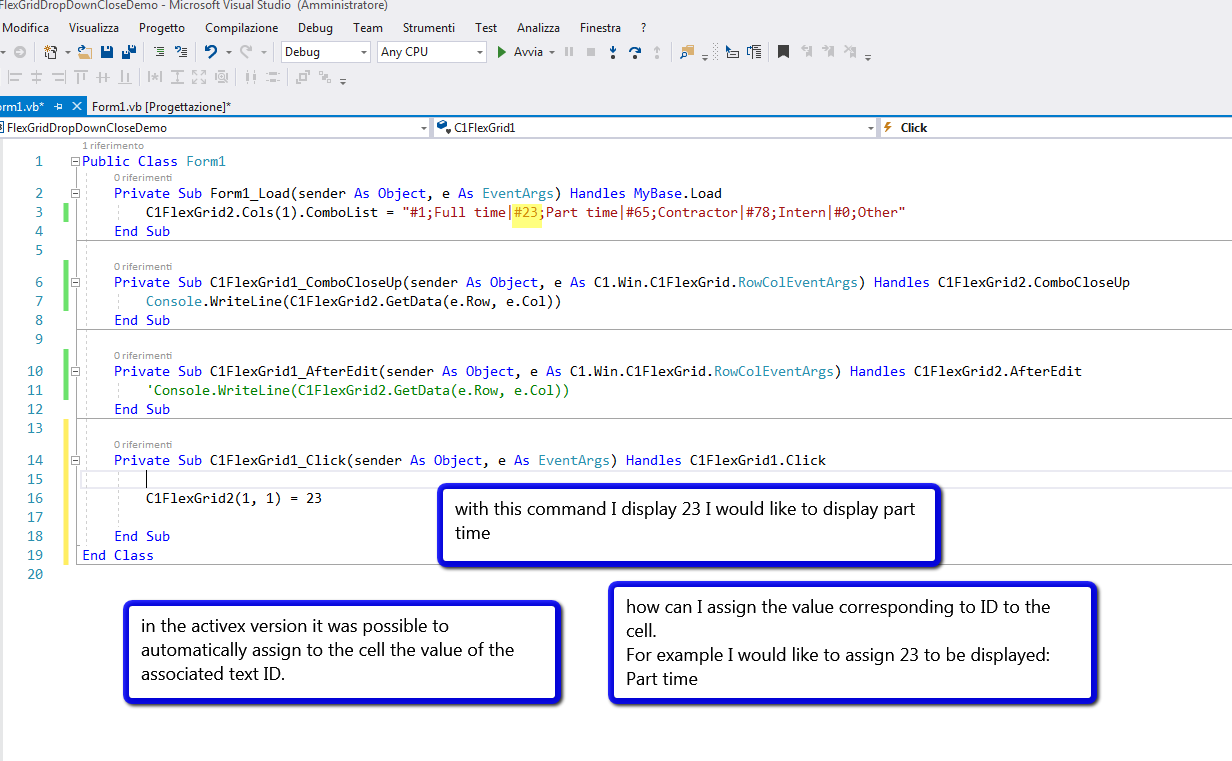Click the commented Console.WriteLine line
The image size is (1232, 761).
click(358, 391)
